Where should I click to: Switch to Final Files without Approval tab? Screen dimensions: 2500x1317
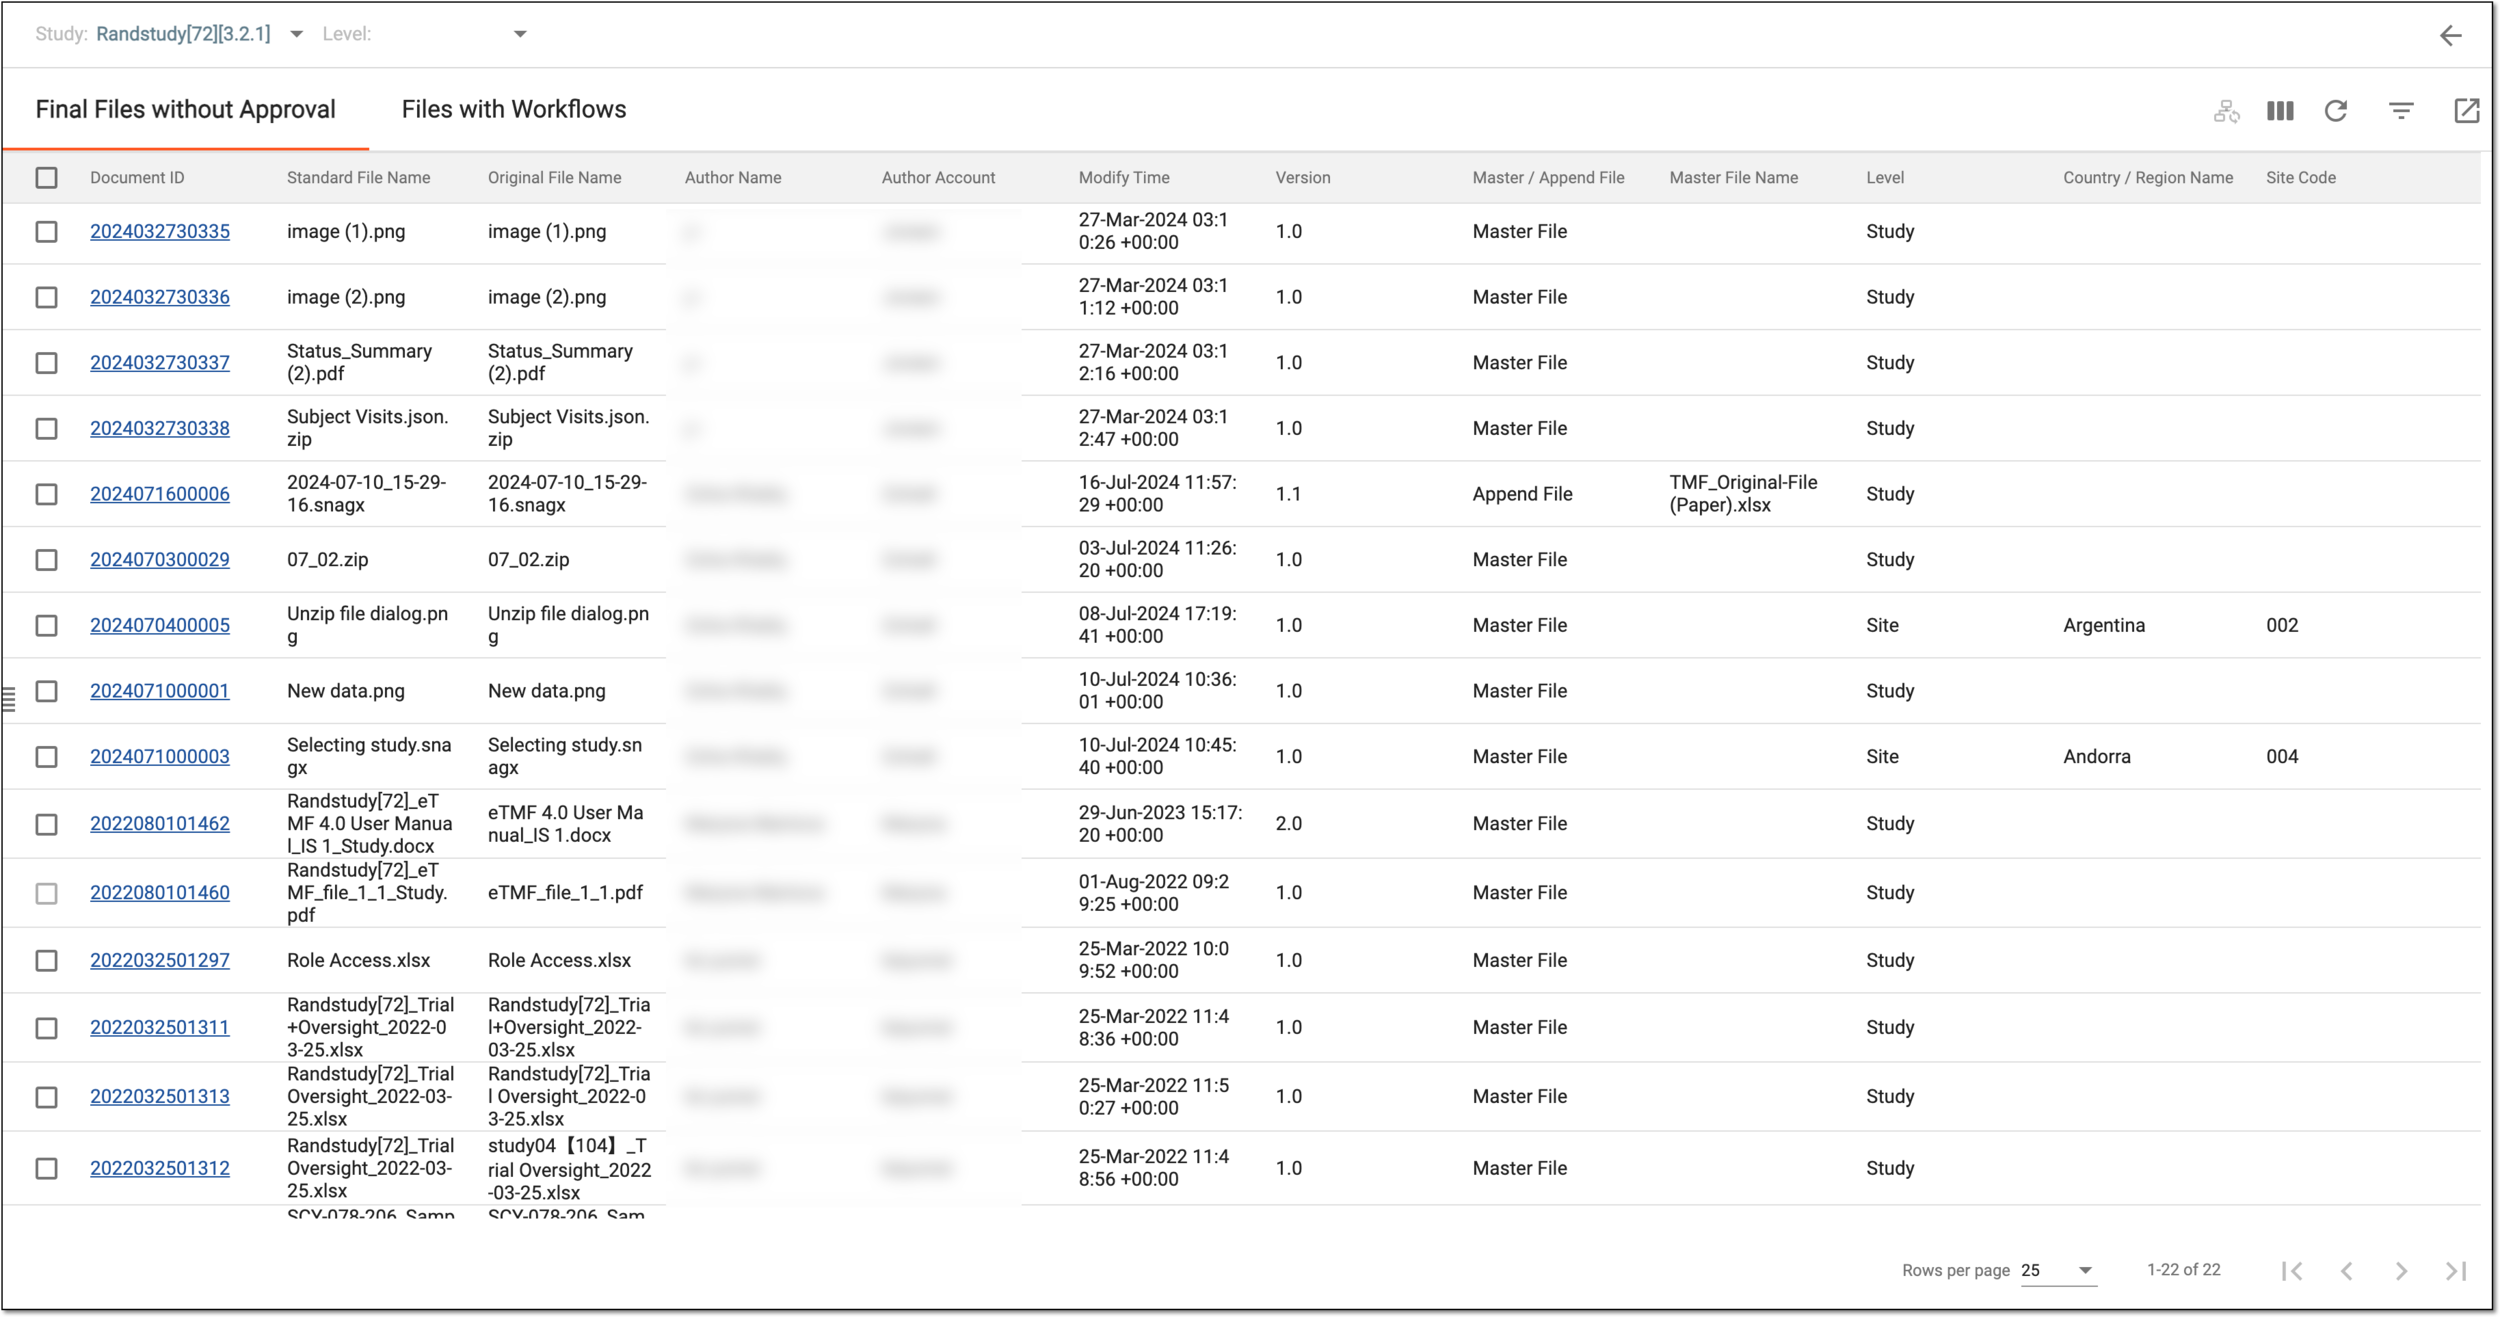pyautogui.click(x=185, y=110)
